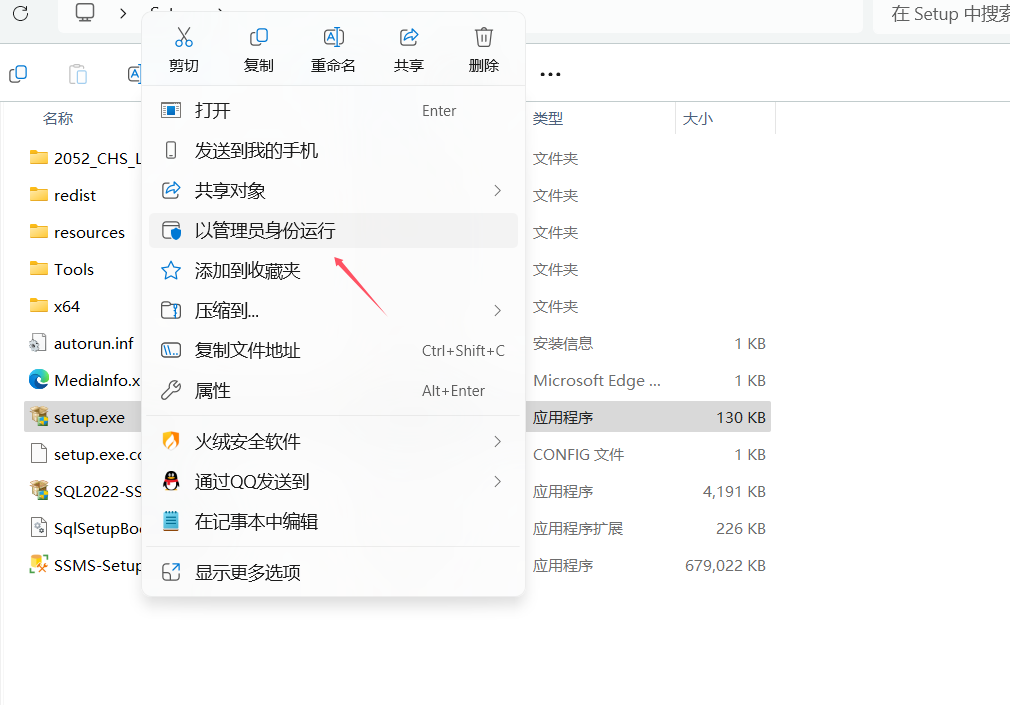Open the 通过QQ发送到 submenu
Image resolution: width=1010 pixels, height=705 pixels.
pyautogui.click(x=497, y=480)
